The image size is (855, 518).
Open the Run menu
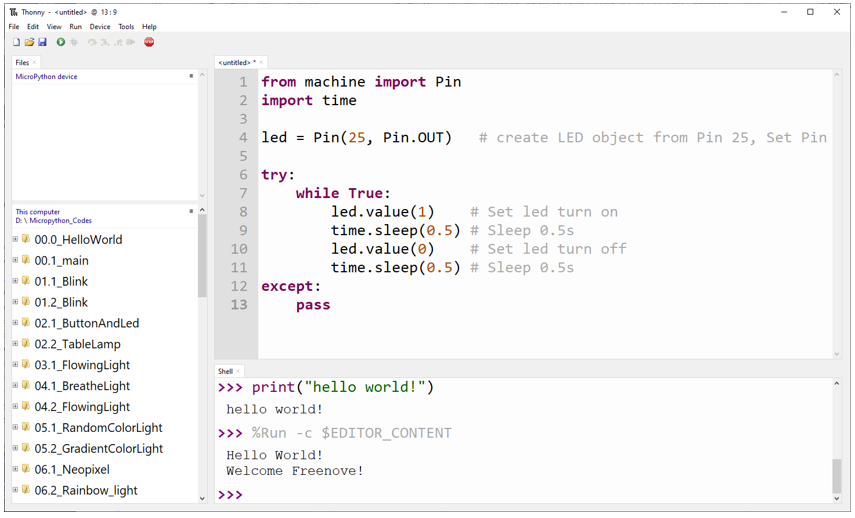tap(76, 27)
